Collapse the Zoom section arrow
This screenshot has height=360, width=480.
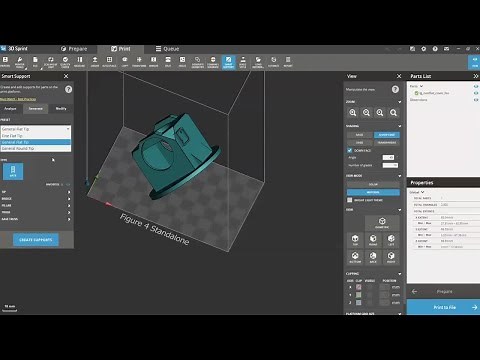(400, 102)
